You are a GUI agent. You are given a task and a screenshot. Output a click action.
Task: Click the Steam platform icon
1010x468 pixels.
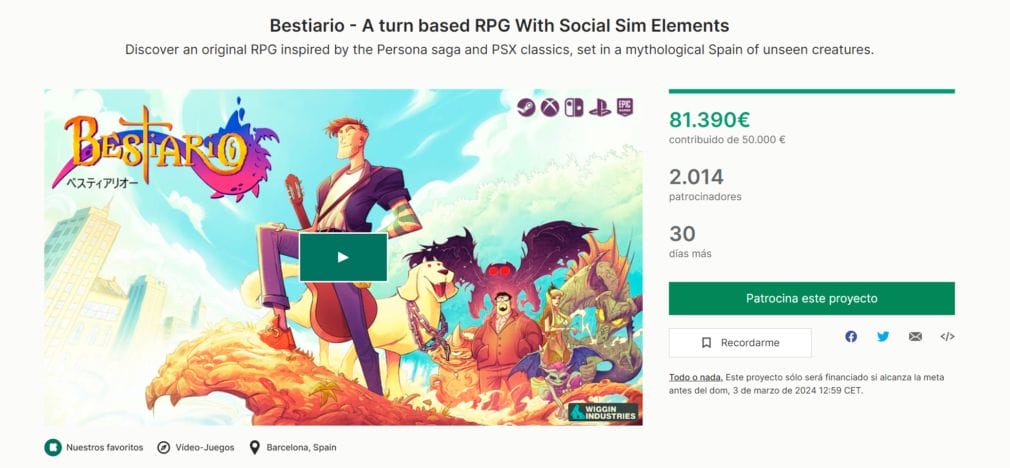[526, 107]
